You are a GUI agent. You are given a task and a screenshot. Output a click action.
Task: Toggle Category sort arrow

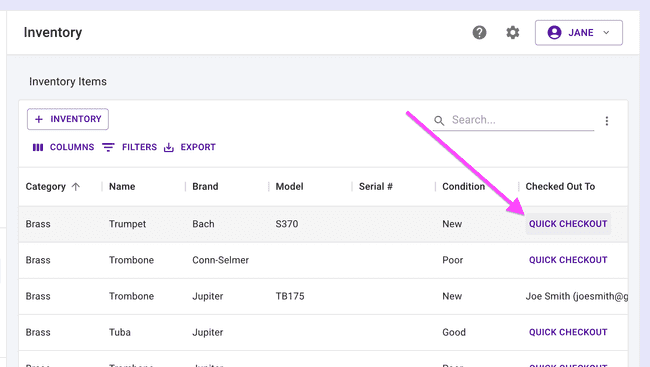[x=75, y=187]
